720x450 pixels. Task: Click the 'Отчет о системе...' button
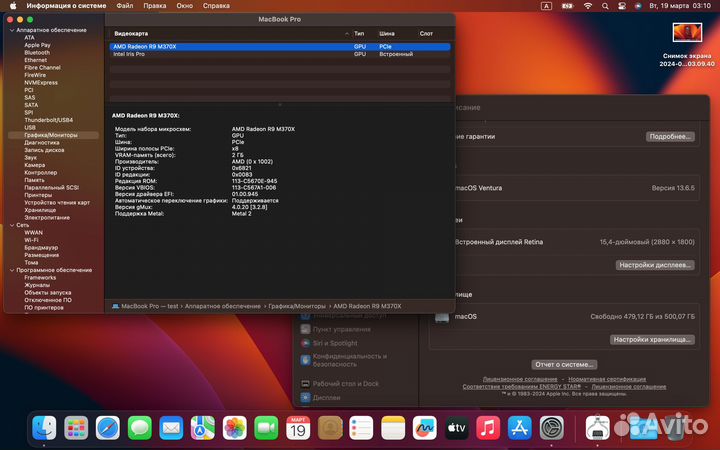click(x=564, y=365)
